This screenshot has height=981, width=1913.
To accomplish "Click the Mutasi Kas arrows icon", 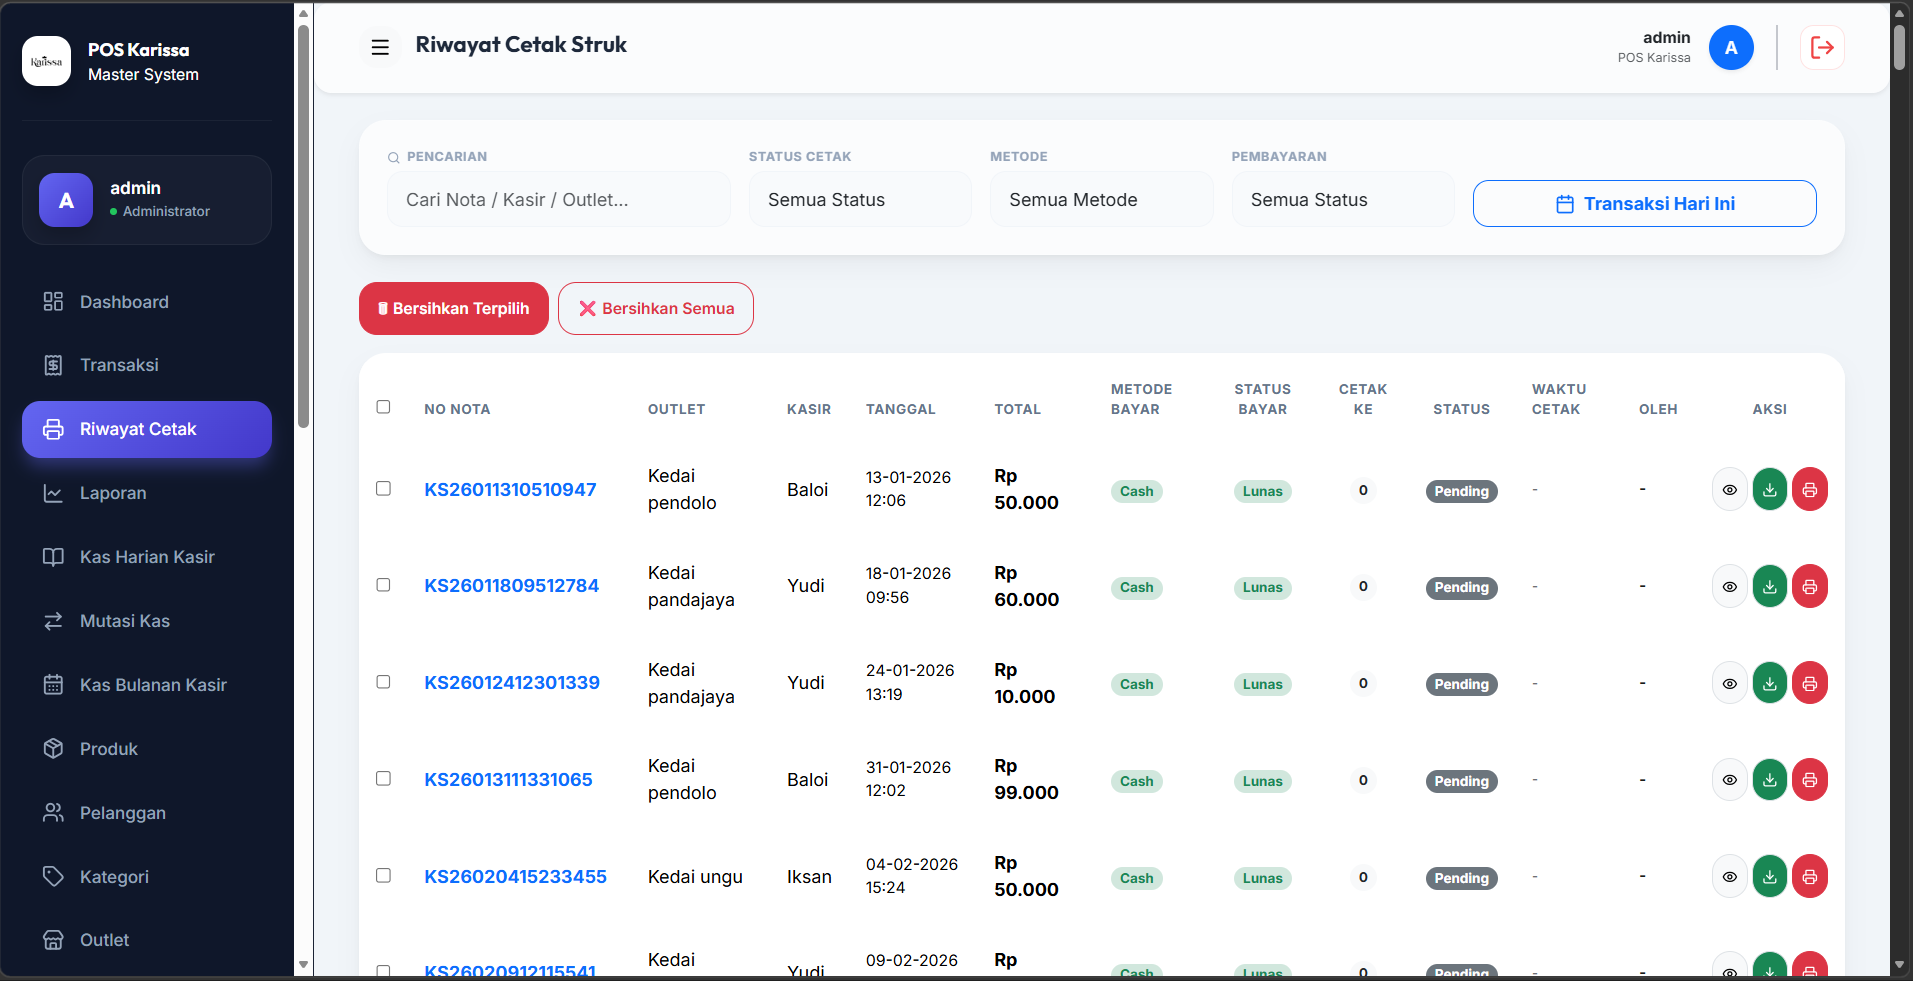I will click(53, 621).
